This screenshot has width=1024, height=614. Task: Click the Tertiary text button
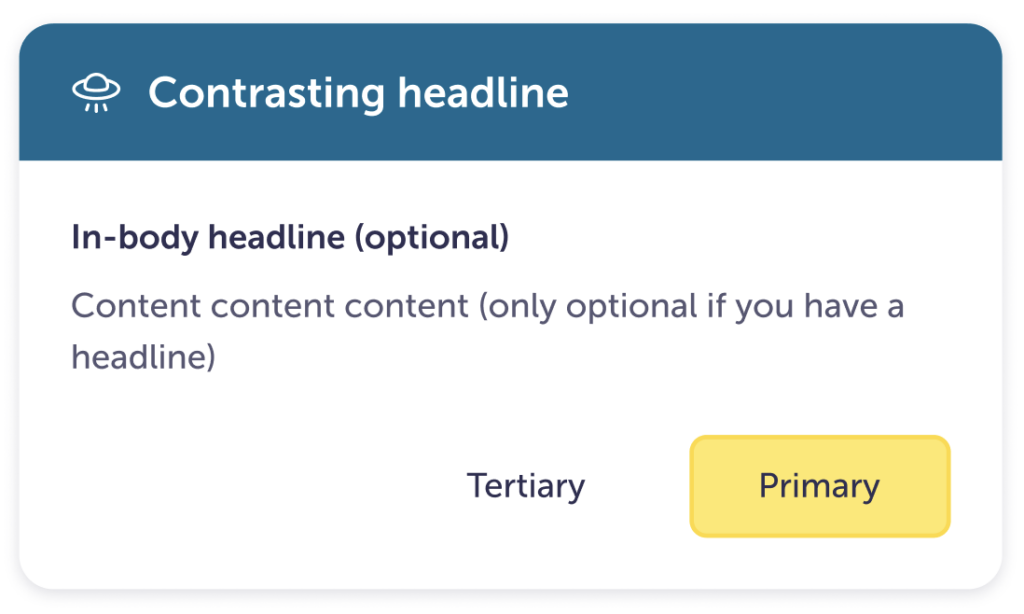point(526,486)
